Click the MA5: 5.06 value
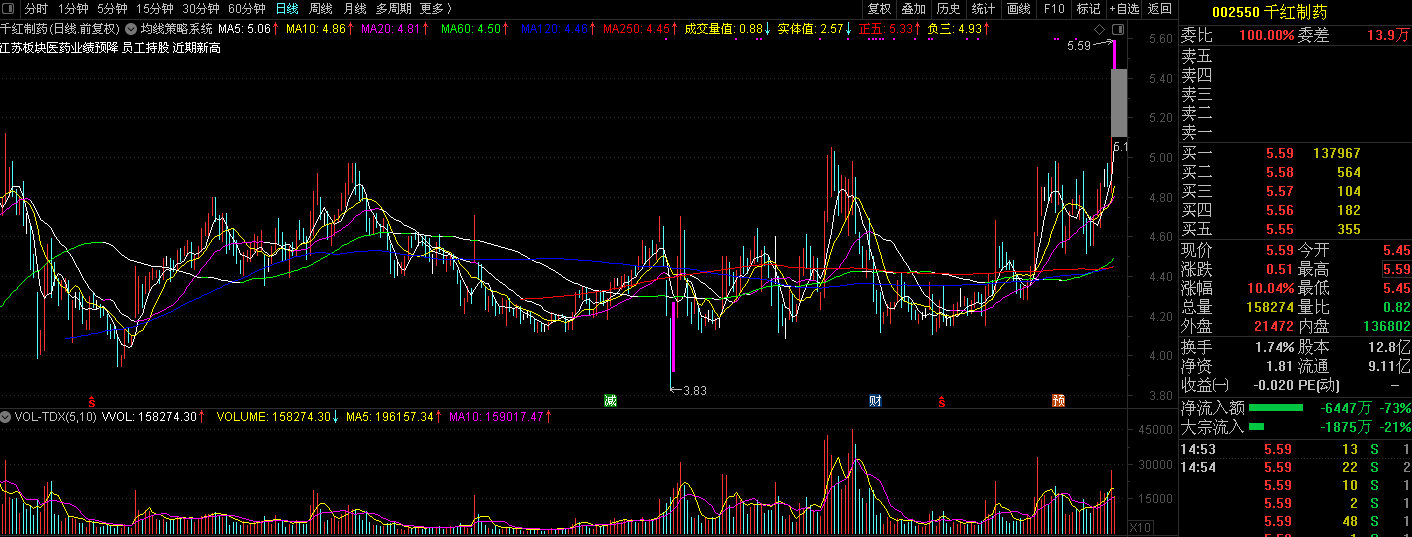Image resolution: width=1412 pixels, height=537 pixels. 244,29
